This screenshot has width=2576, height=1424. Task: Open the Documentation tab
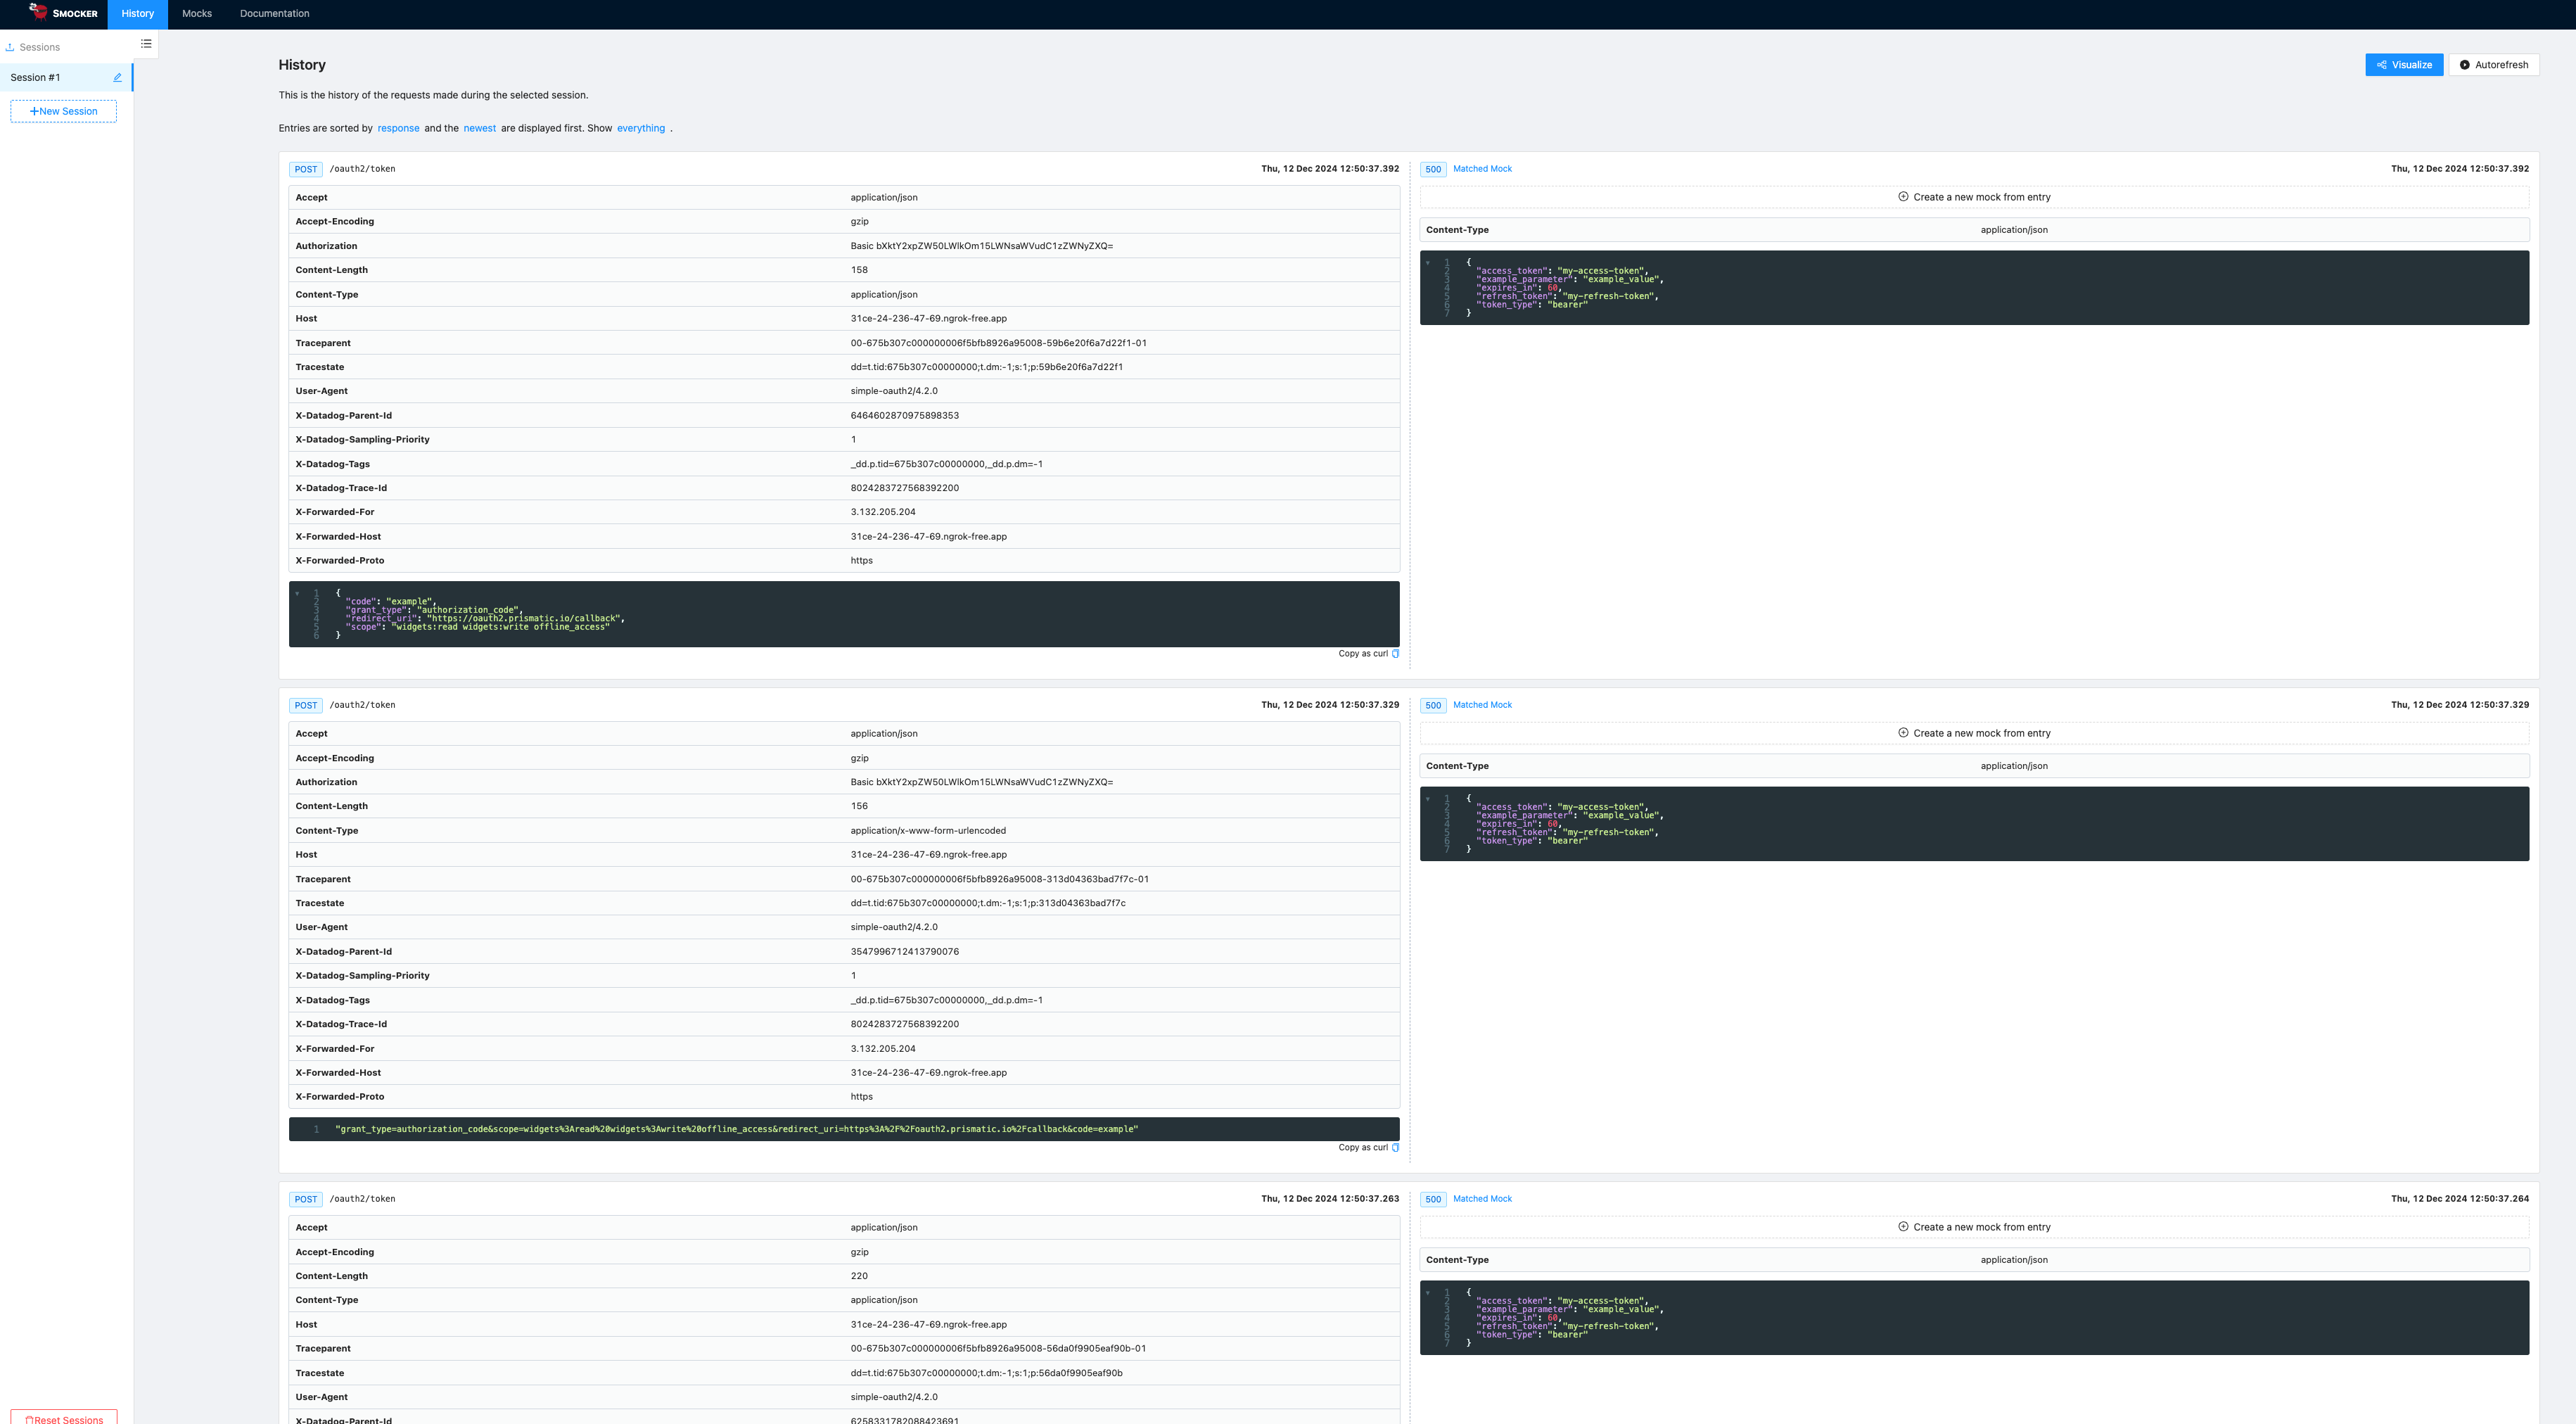[x=273, y=14]
